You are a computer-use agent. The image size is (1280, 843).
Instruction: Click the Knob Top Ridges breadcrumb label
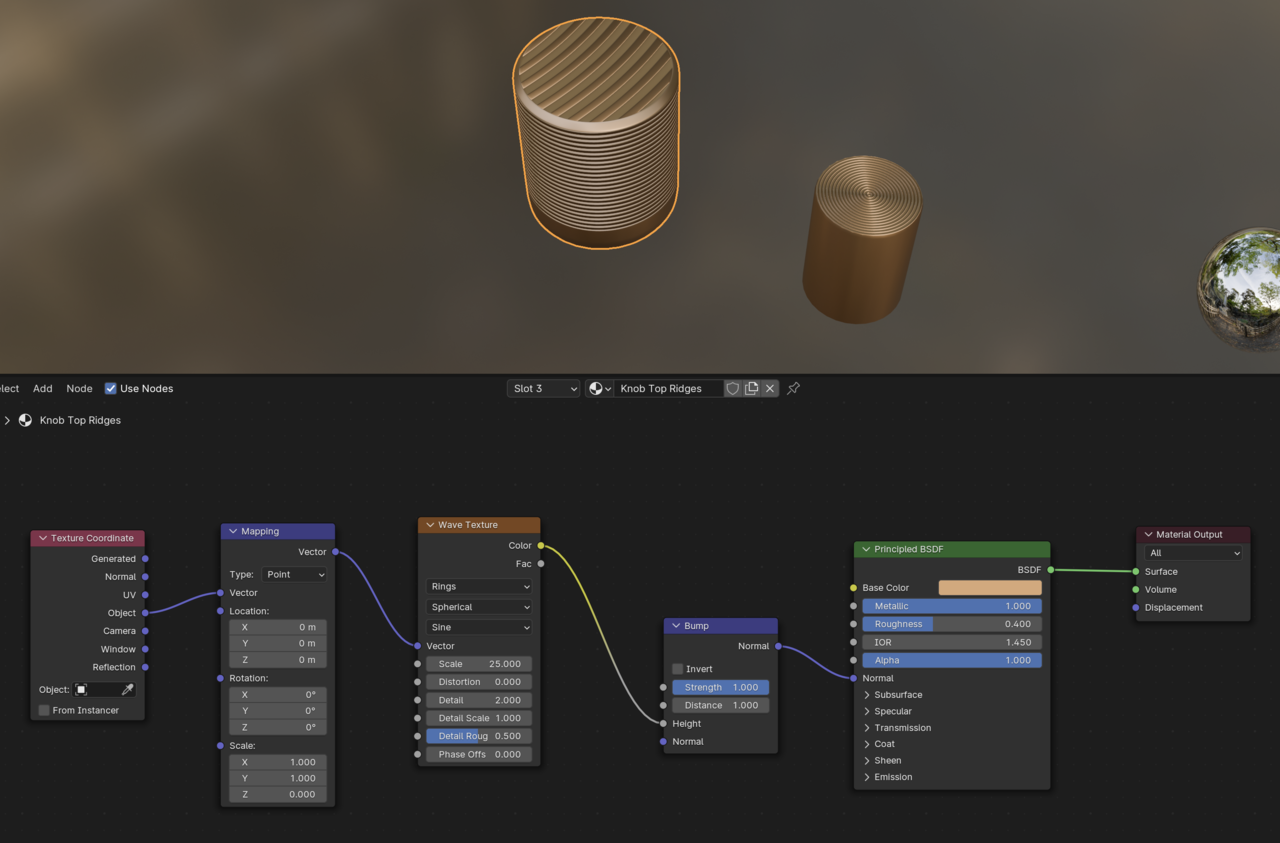[x=80, y=421]
